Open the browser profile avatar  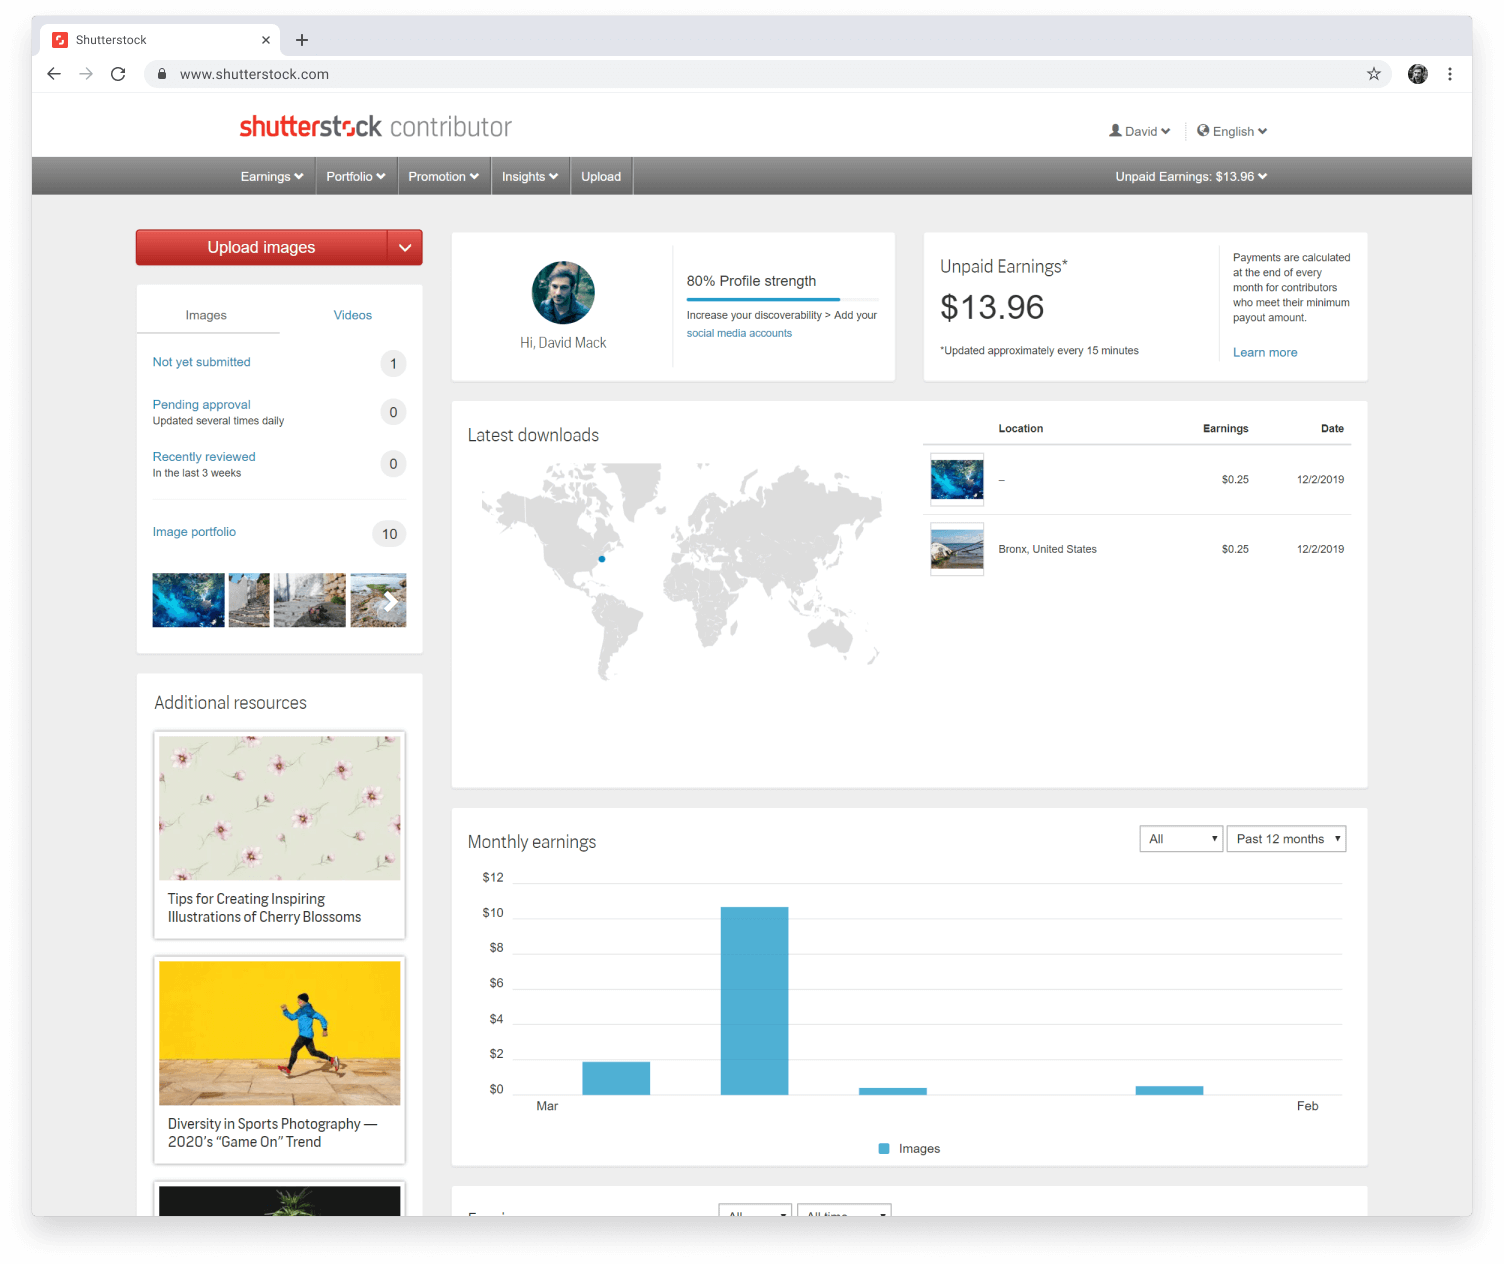click(1417, 74)
